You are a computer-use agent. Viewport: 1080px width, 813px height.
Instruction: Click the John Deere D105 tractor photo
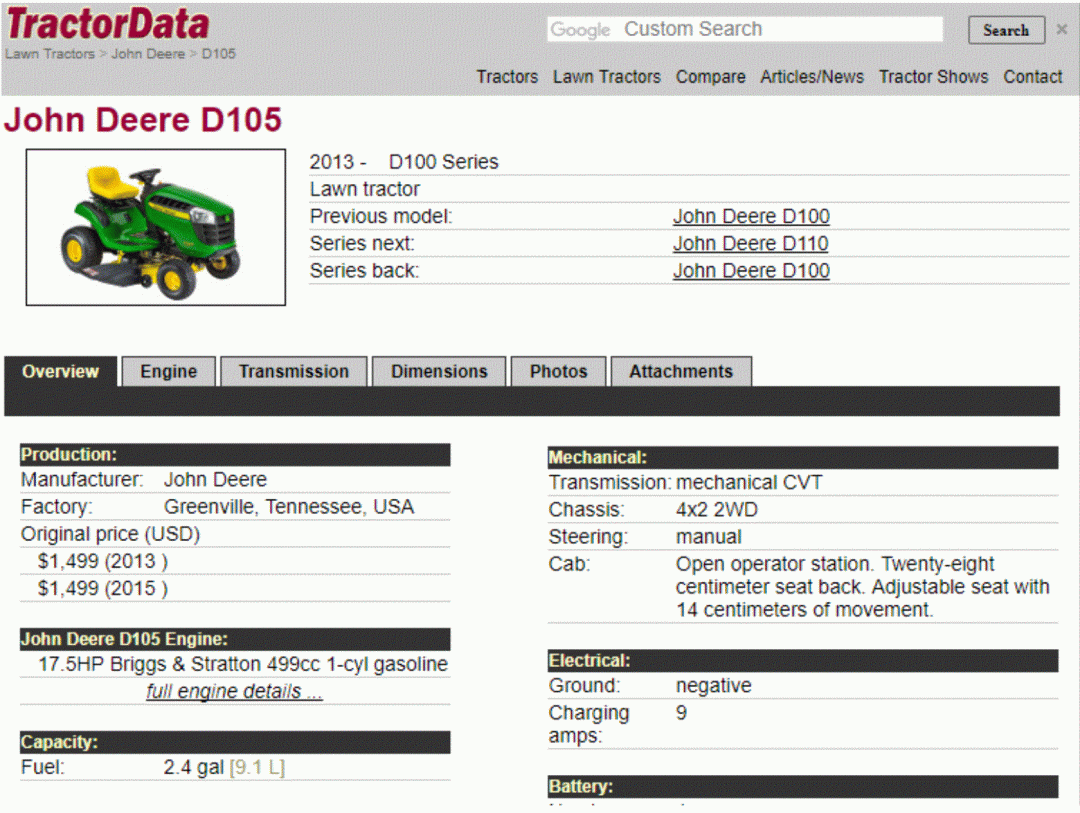[x=156, y=227]
